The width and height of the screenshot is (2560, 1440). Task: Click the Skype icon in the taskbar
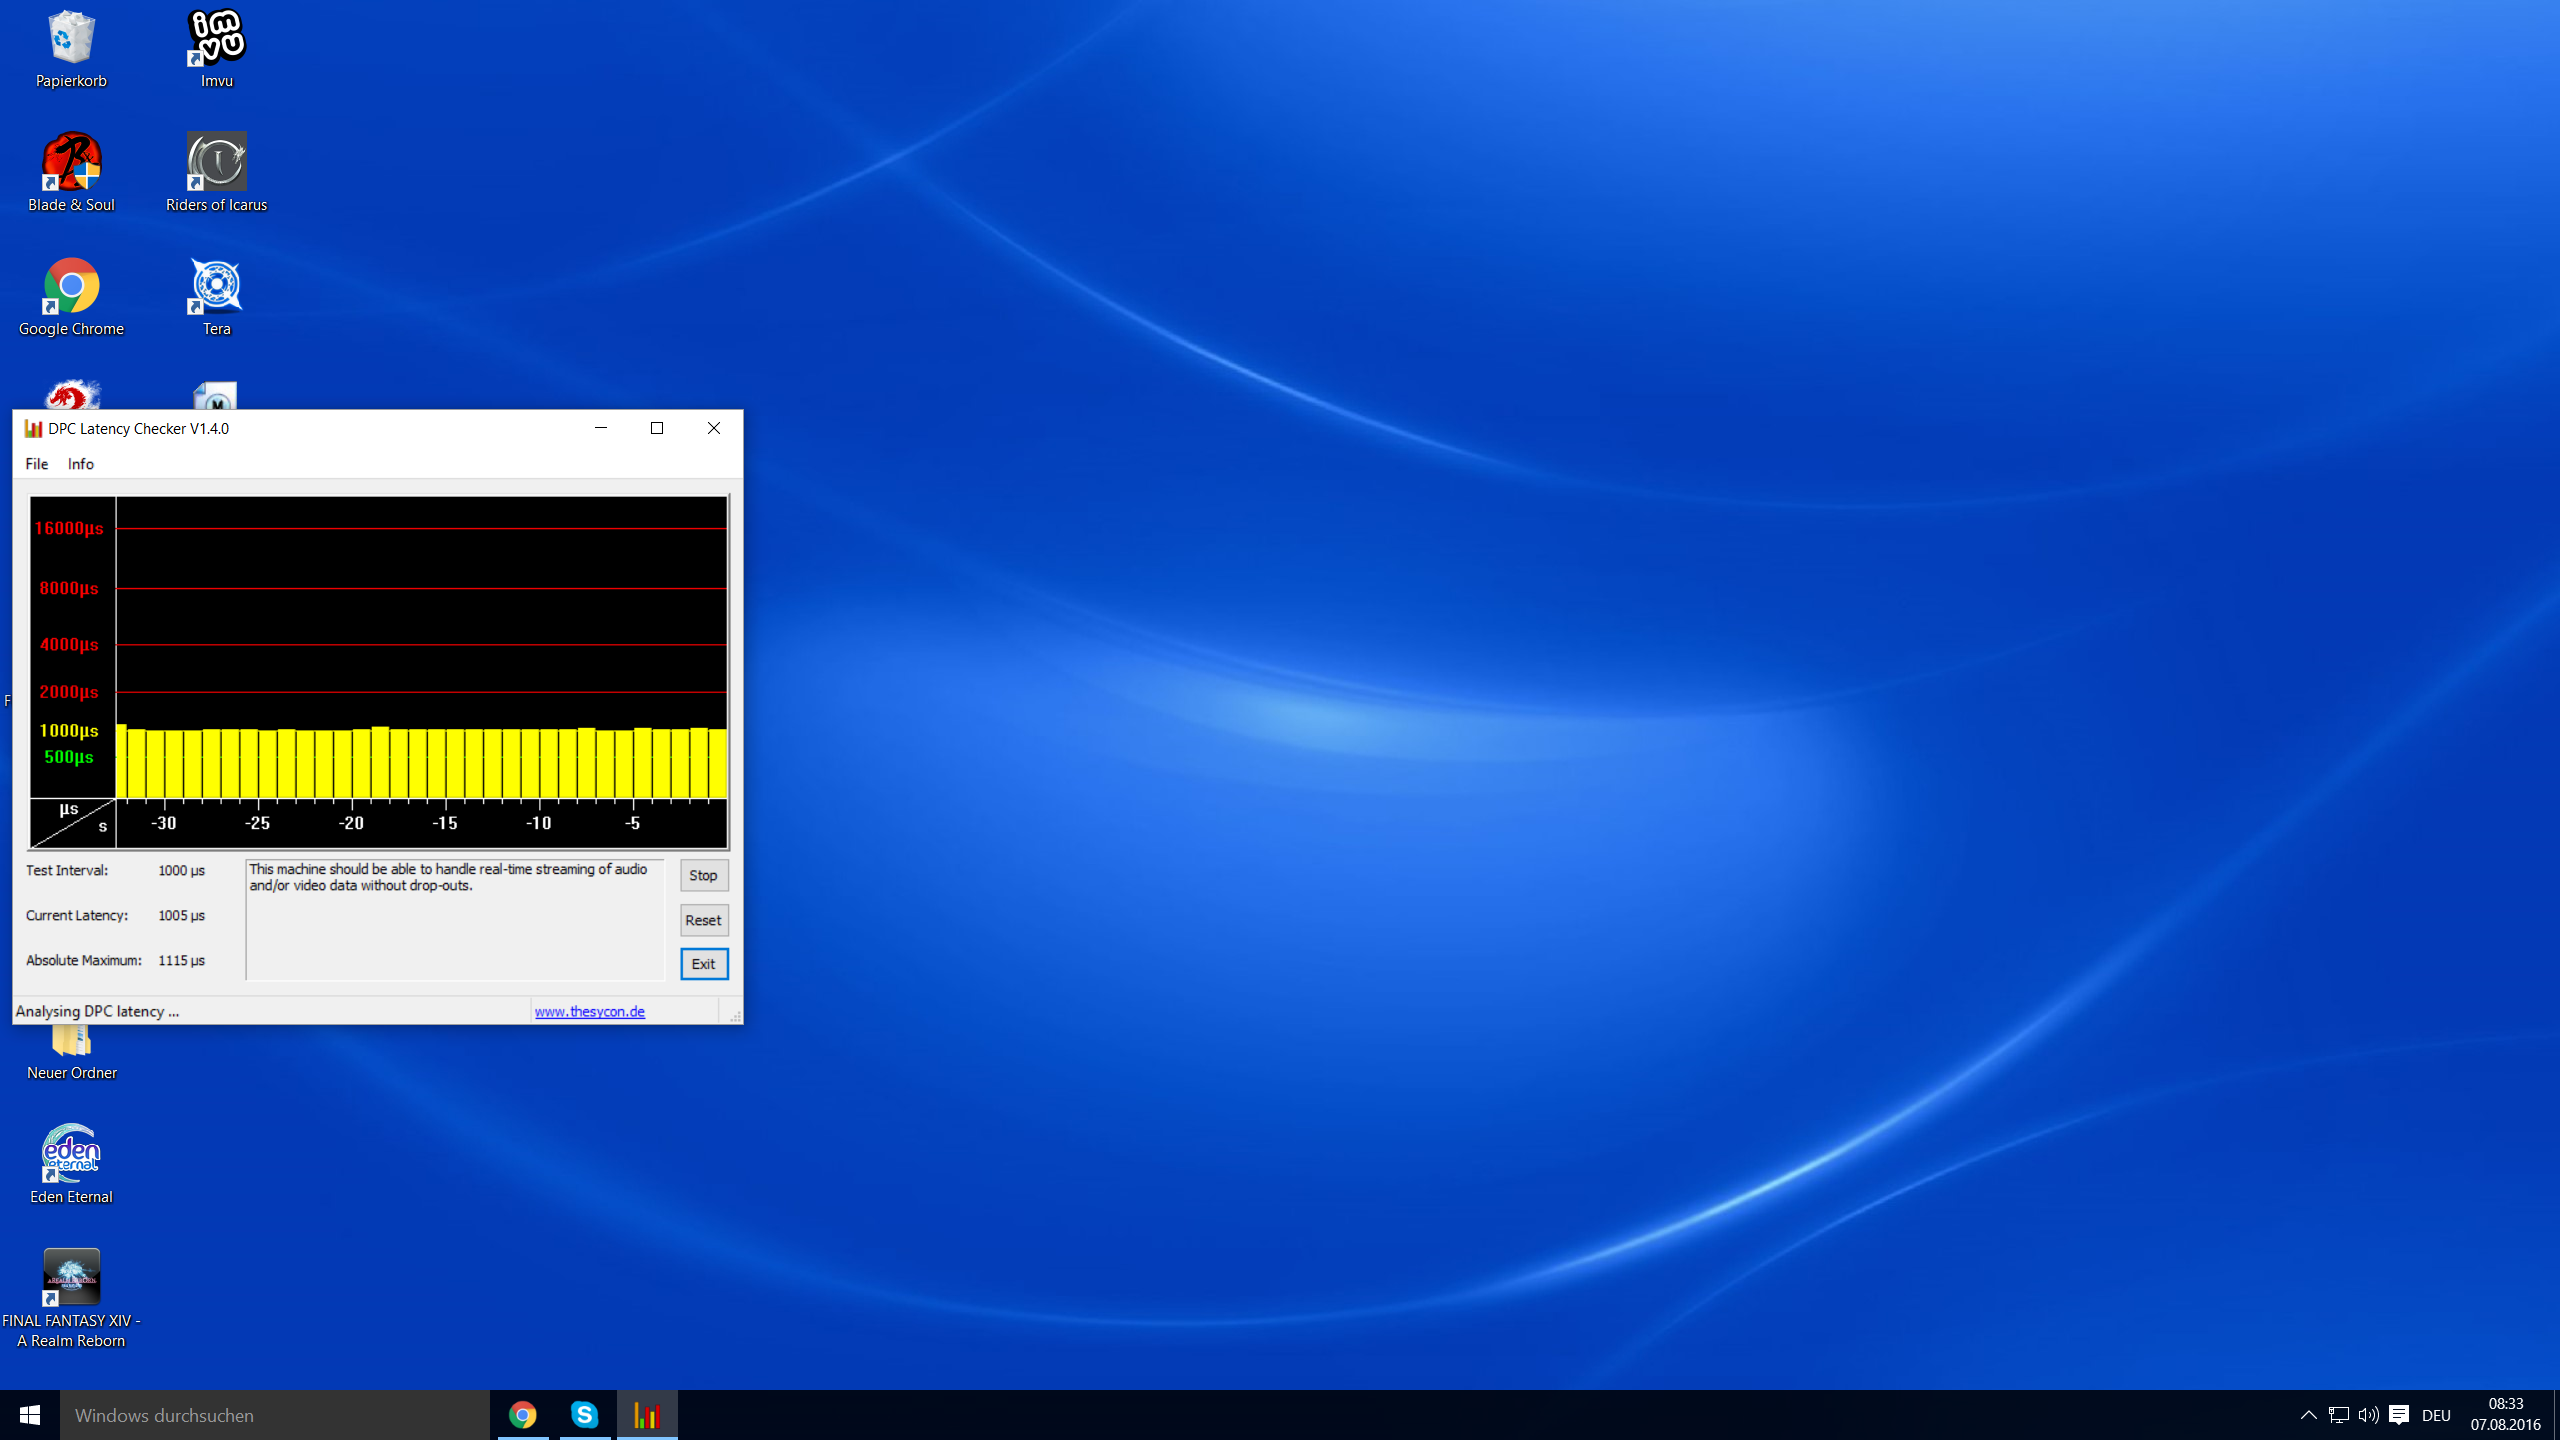pyautogui.click(x=585, y=1415)
